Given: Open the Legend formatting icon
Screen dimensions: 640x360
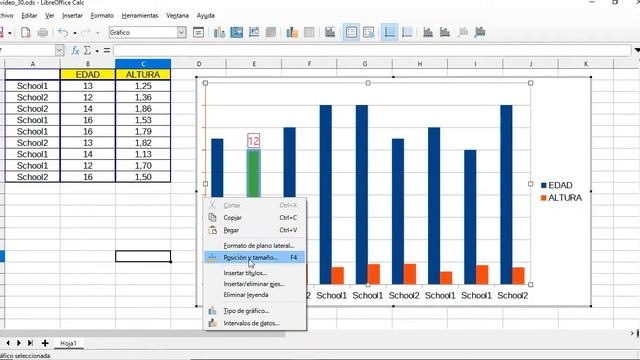Looking at the screenshot, I should click(x=369, y=32).
